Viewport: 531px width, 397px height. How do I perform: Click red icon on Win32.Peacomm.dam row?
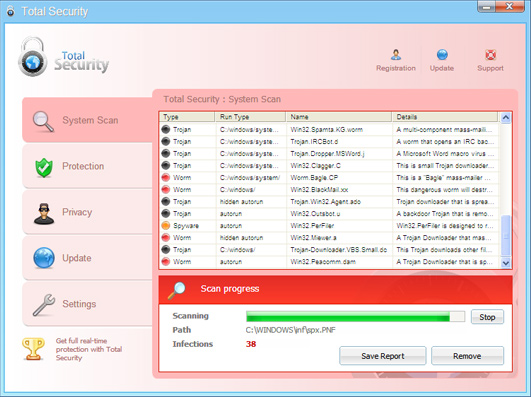166,262
